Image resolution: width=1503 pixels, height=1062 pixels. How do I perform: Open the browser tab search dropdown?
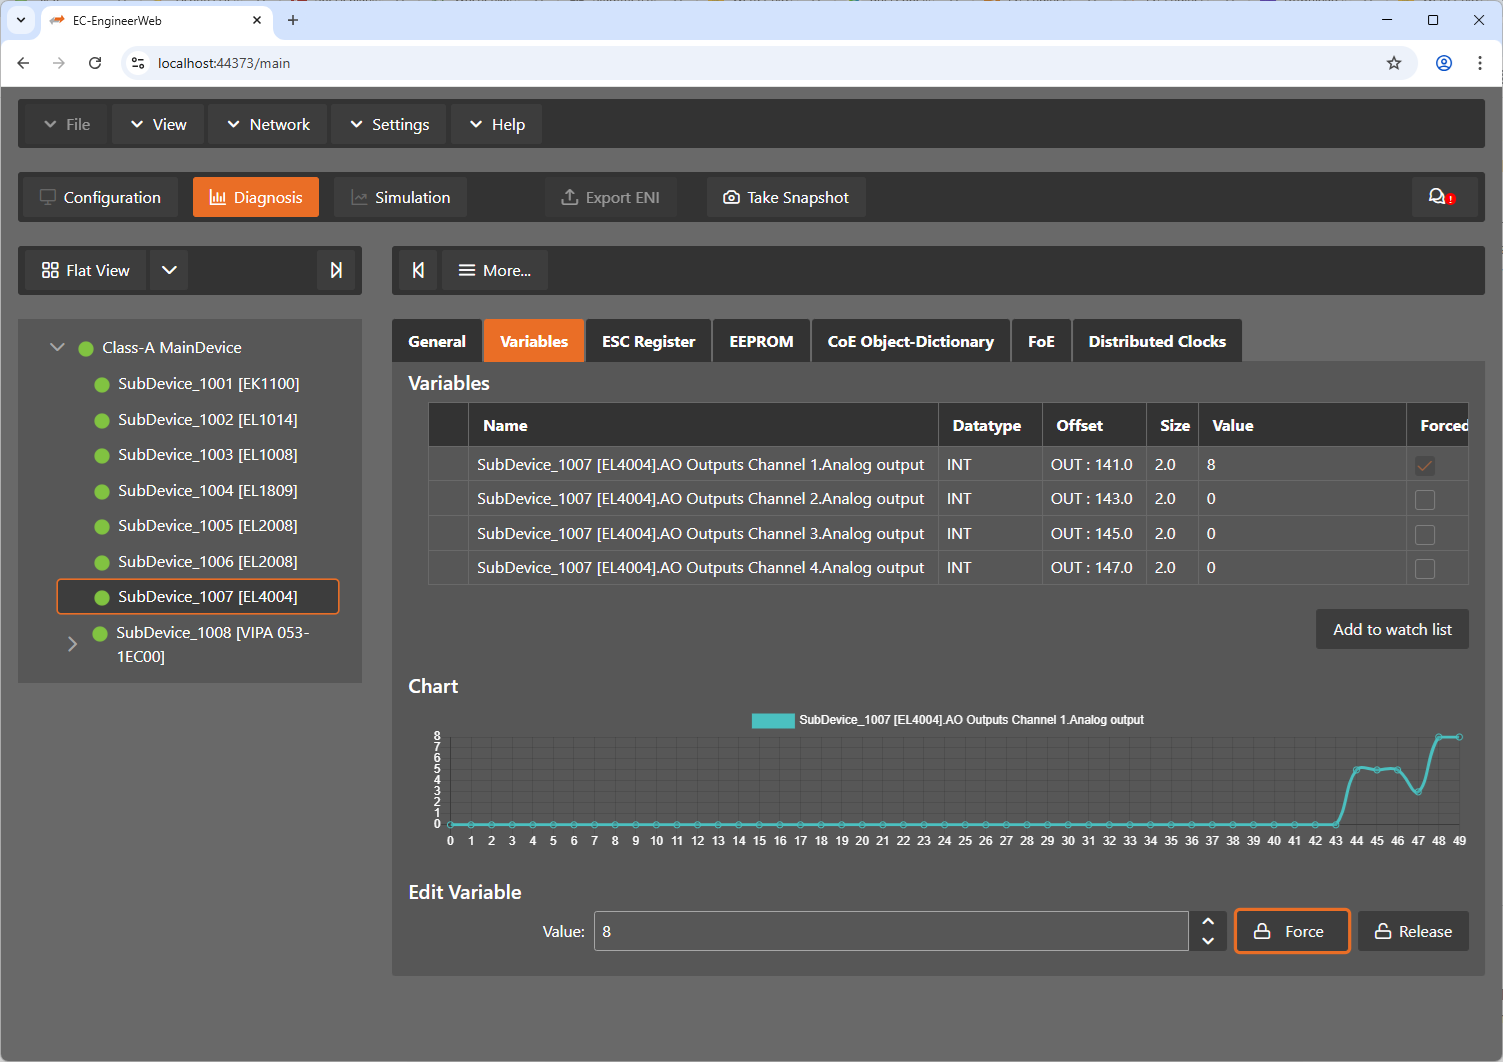(20, 20)
